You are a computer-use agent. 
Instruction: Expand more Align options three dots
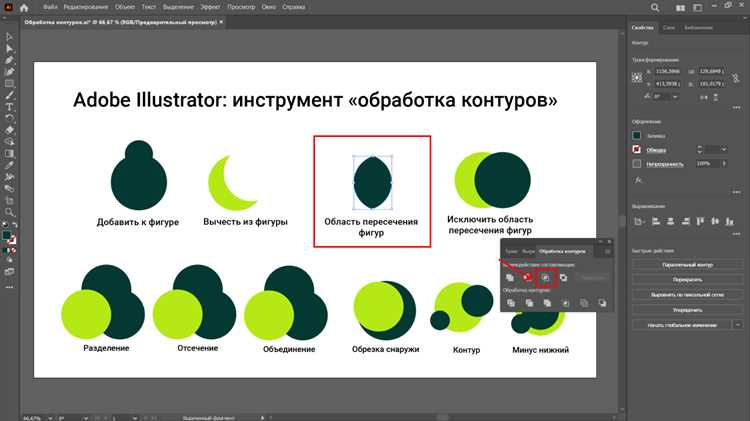click(x=736, y=234)
